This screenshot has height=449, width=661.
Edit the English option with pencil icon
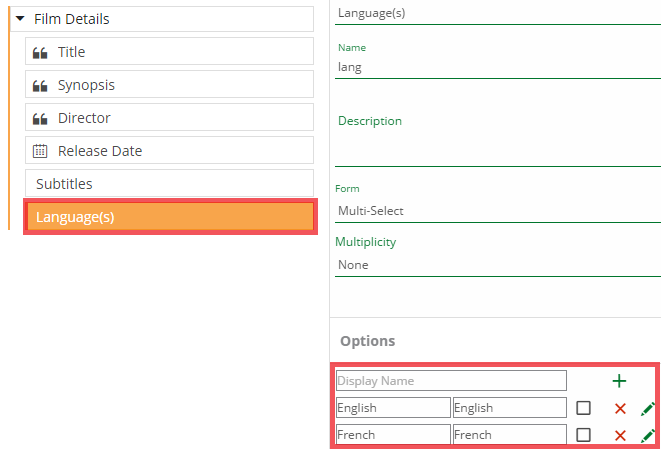click(647, 408)
